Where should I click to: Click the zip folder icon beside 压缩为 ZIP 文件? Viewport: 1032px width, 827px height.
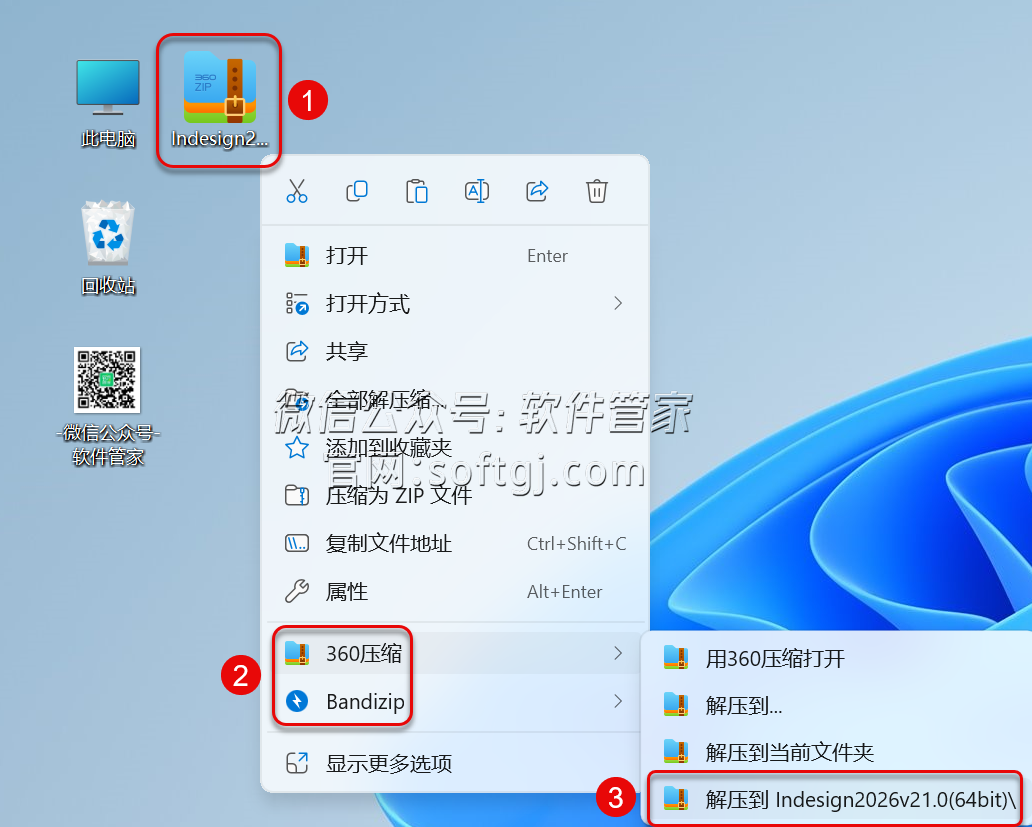pos(297,495)
